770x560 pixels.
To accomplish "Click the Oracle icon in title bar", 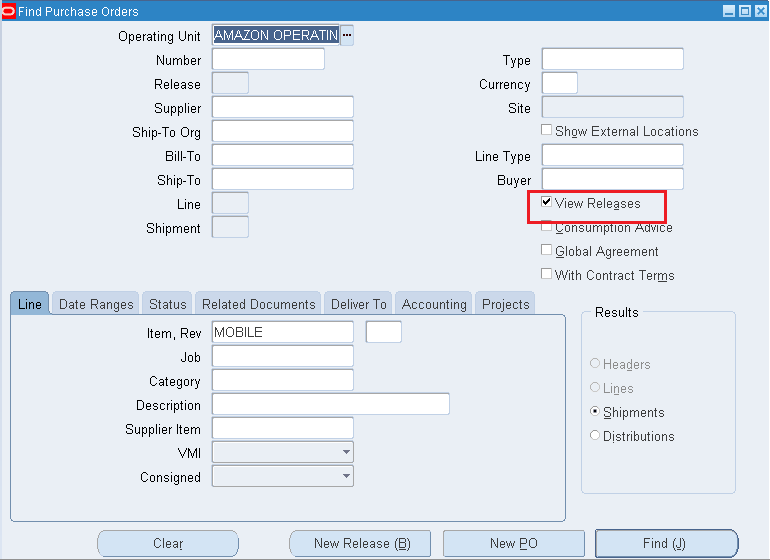I will click(x=9, y=11).
